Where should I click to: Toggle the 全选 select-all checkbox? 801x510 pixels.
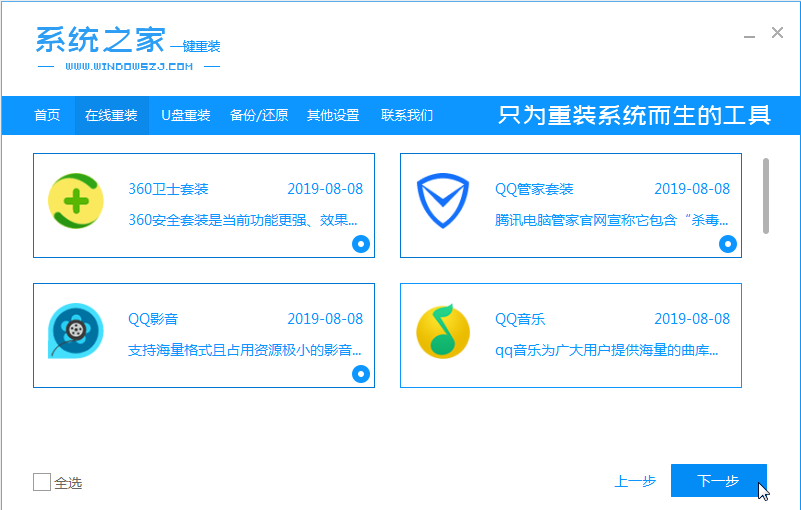tap(42, 482)
